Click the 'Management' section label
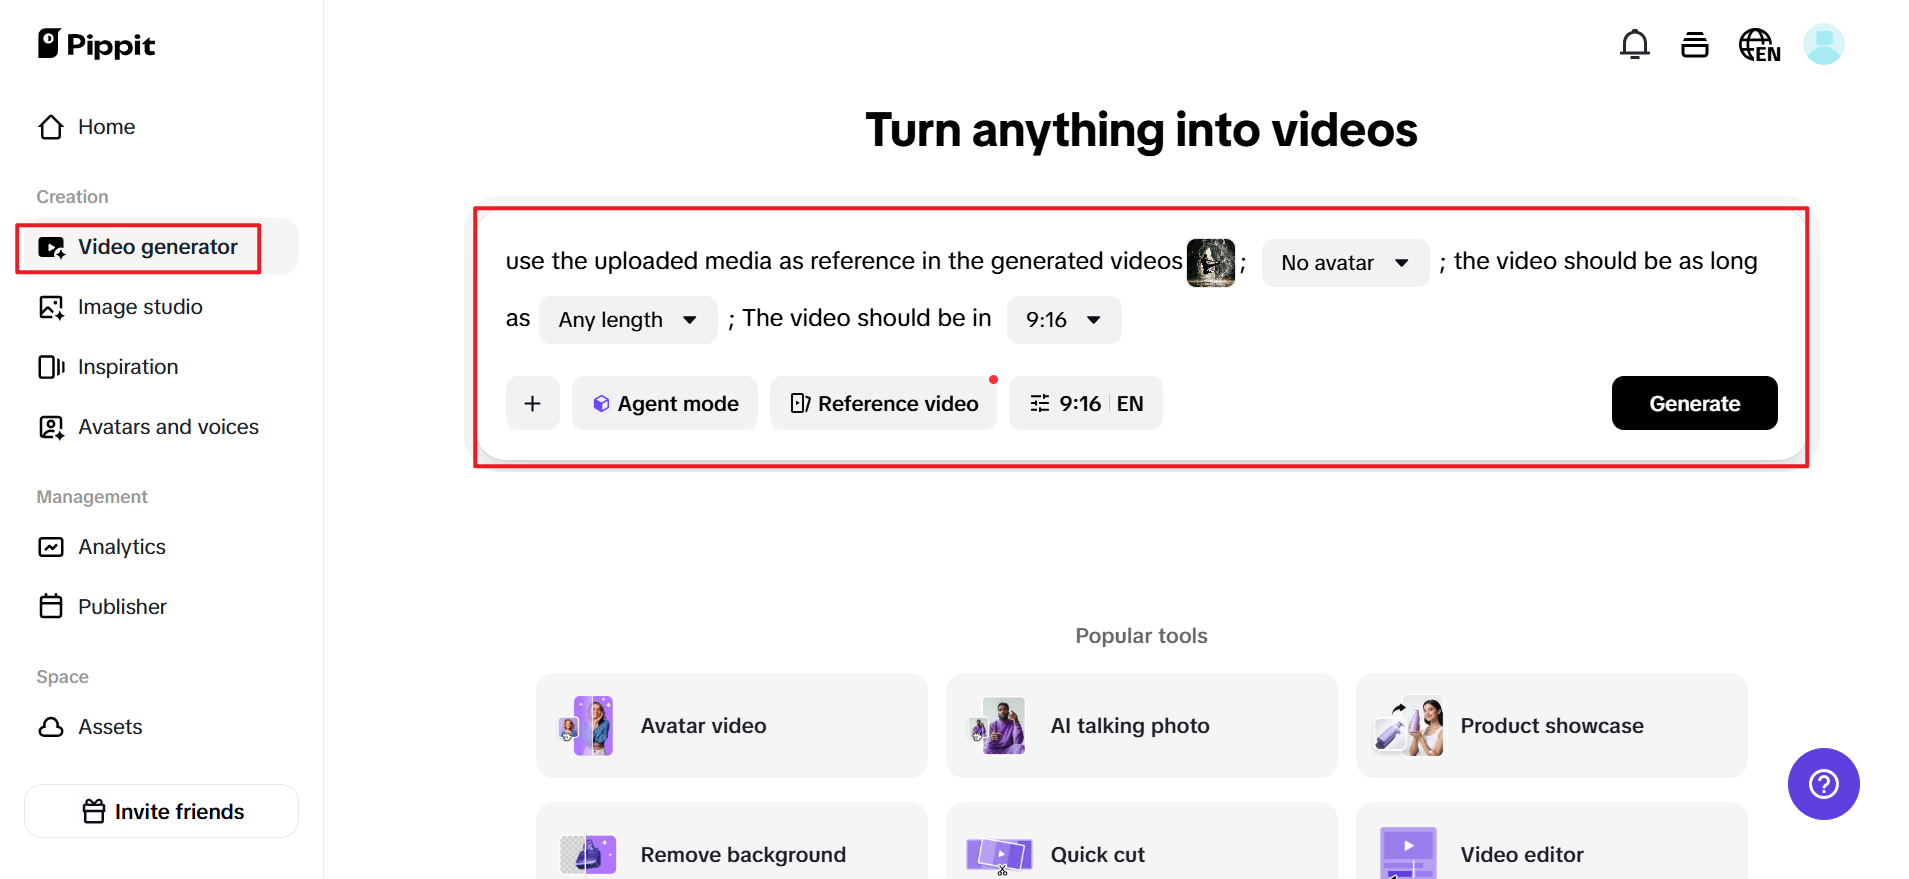This screenshot has height=879, width=1909. coord(92,497)
